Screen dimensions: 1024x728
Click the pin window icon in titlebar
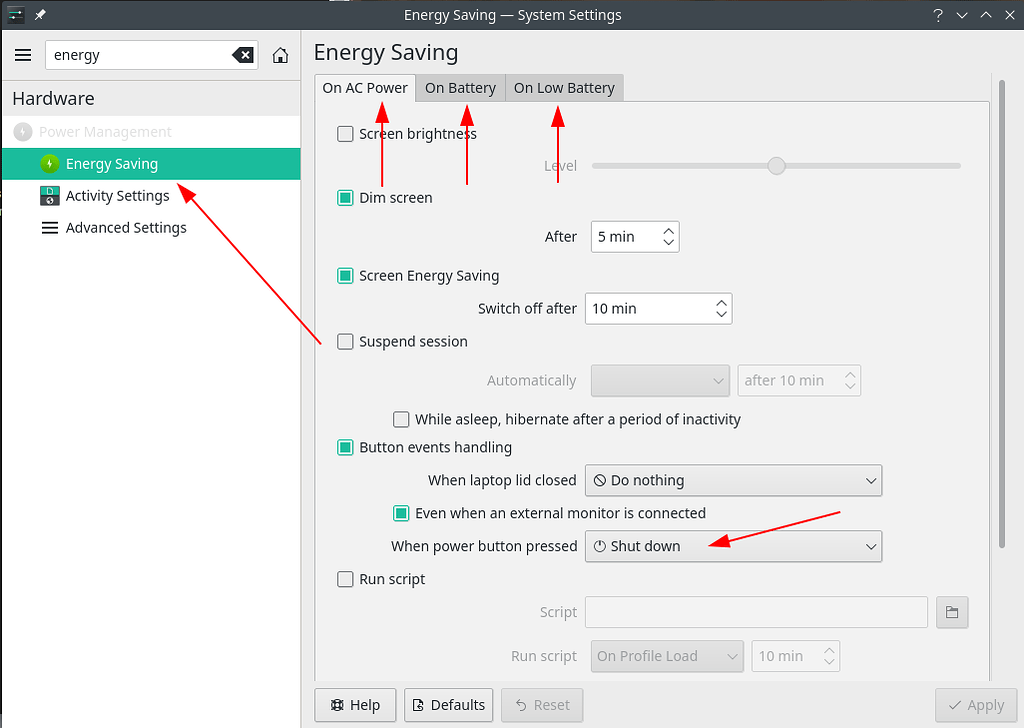click(x=40, y=15)
